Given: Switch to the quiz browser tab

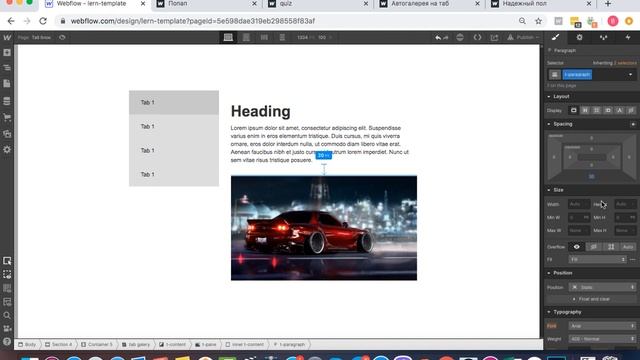Looking at the screenshot, I should click(318, 4).
